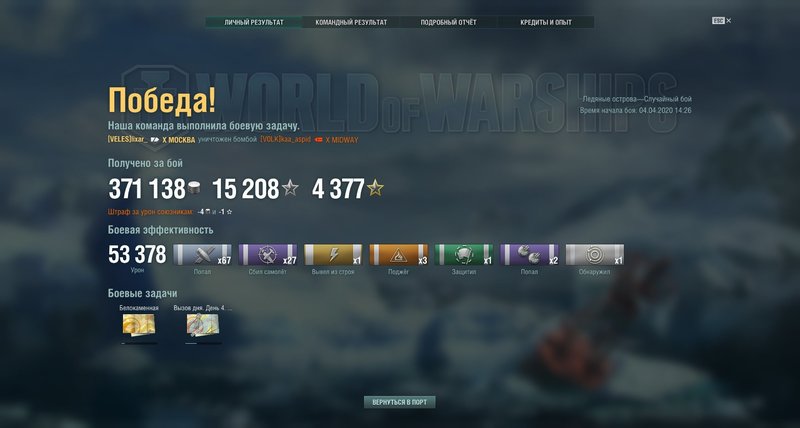Select the main battery hits ribbon x67
800x428 pixels.
click(203, 255)
